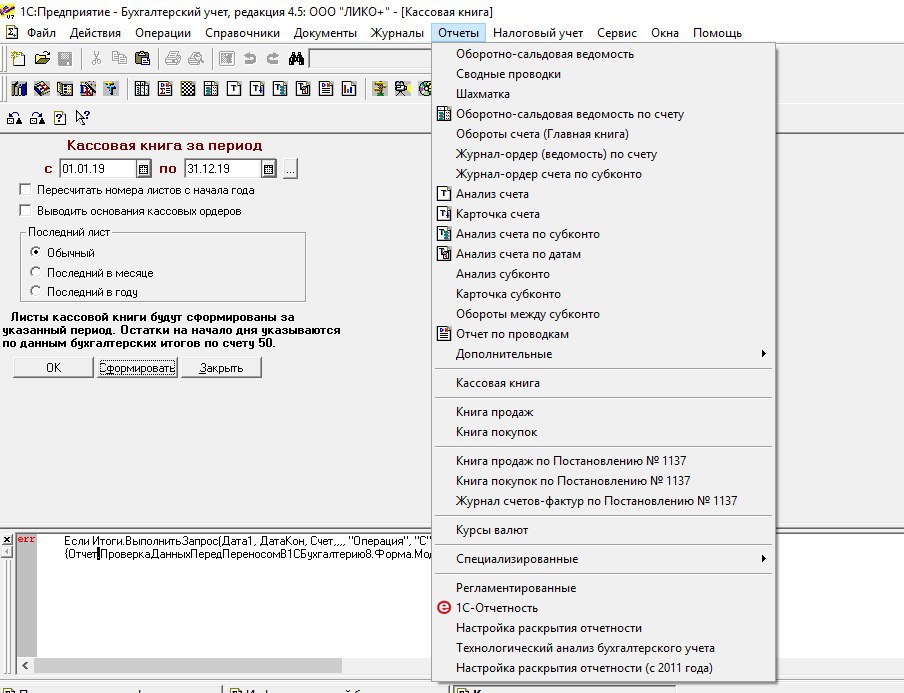Viewport: 904px width, 693px height.
Task: Open calendar picker for end date 31.12.19
Action: click(x=269, y=169)
